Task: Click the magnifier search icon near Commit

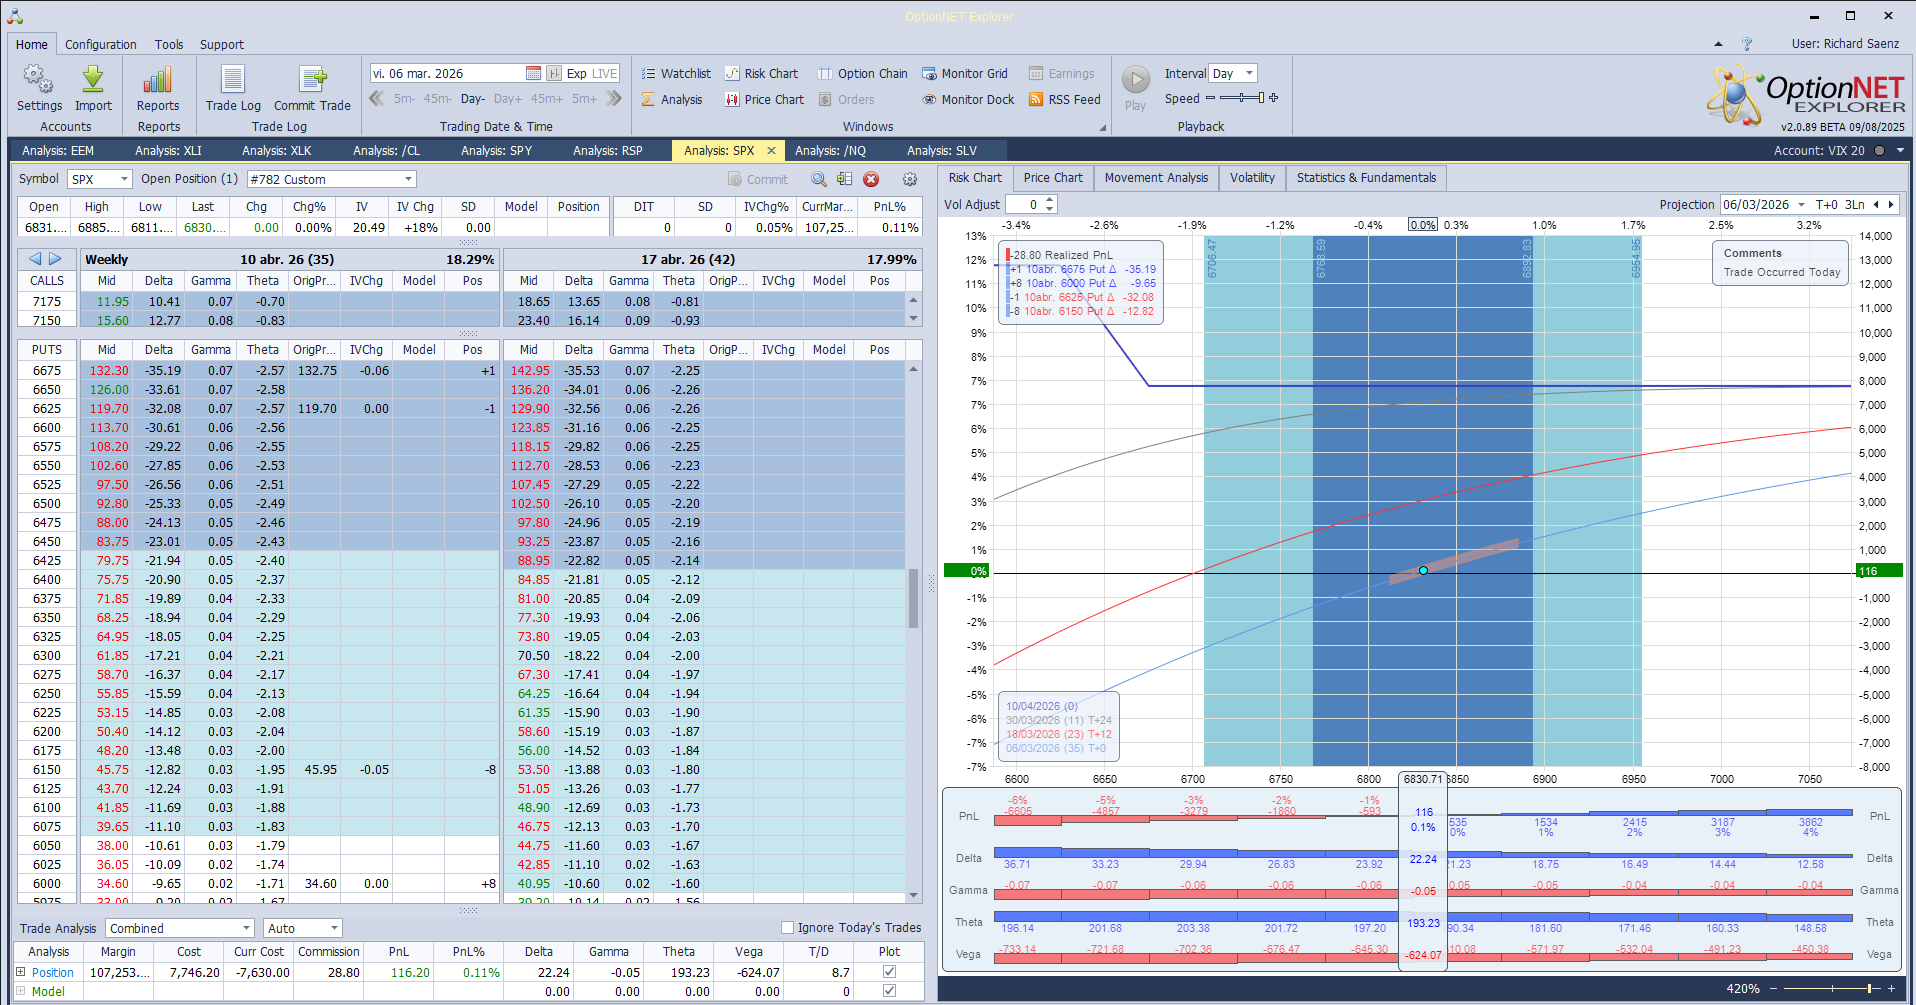Action: coord(819,179)
